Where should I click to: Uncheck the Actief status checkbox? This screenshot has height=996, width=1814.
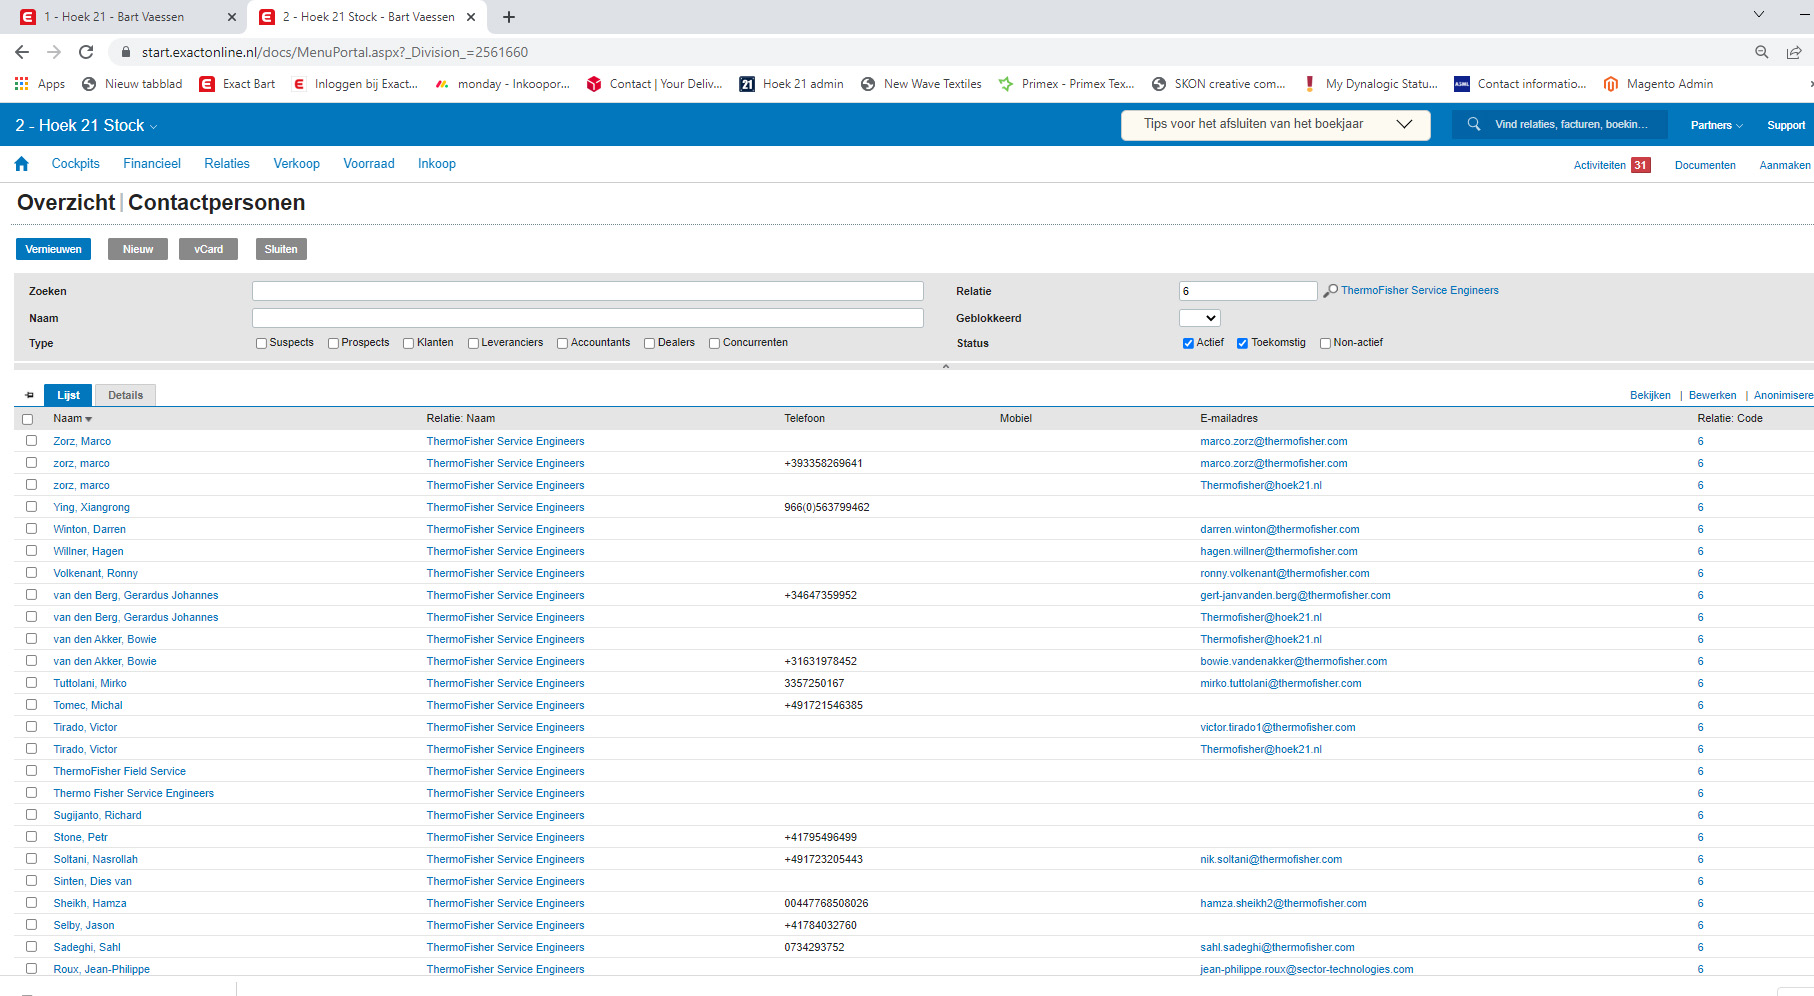[1188, 343]
